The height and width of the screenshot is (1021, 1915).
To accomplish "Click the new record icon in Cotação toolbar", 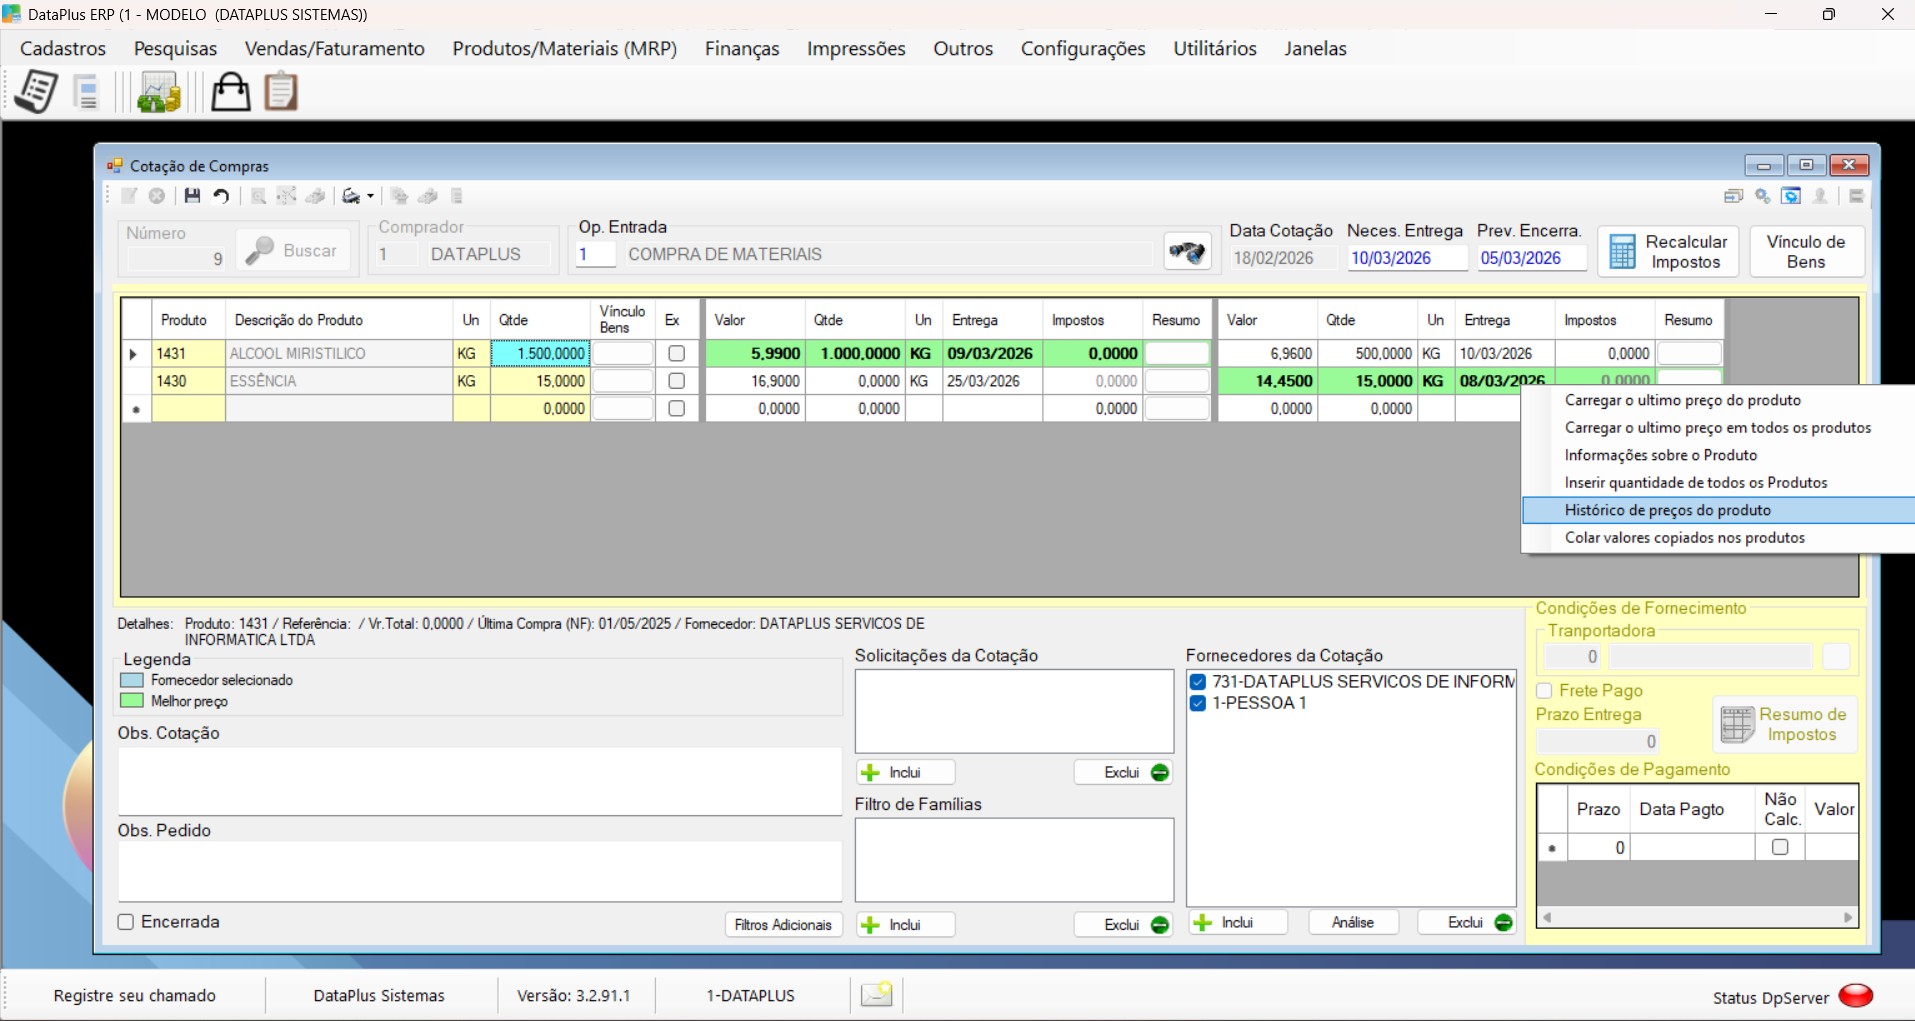I will click(129, 196).
